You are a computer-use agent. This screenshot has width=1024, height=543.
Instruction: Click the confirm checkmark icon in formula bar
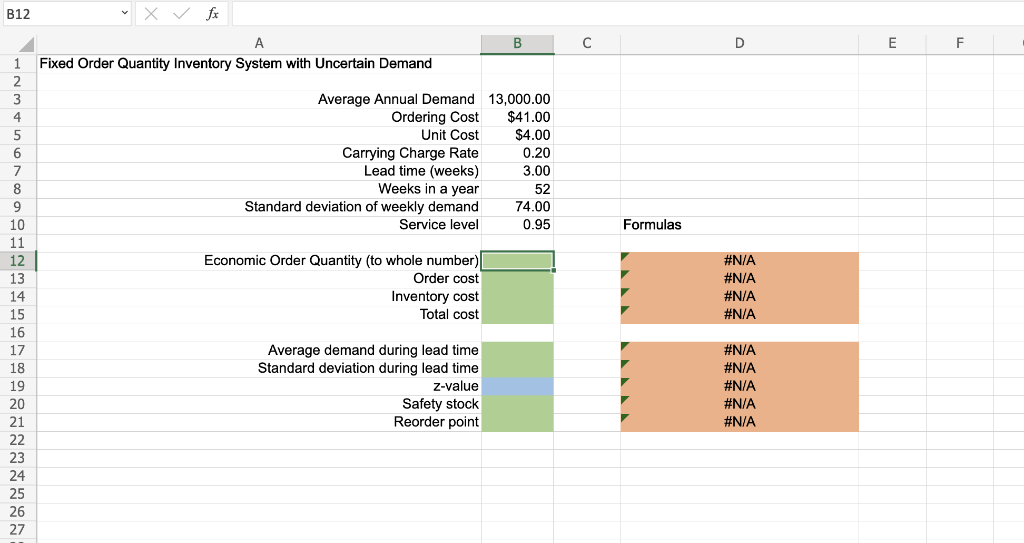click(182, 14)
